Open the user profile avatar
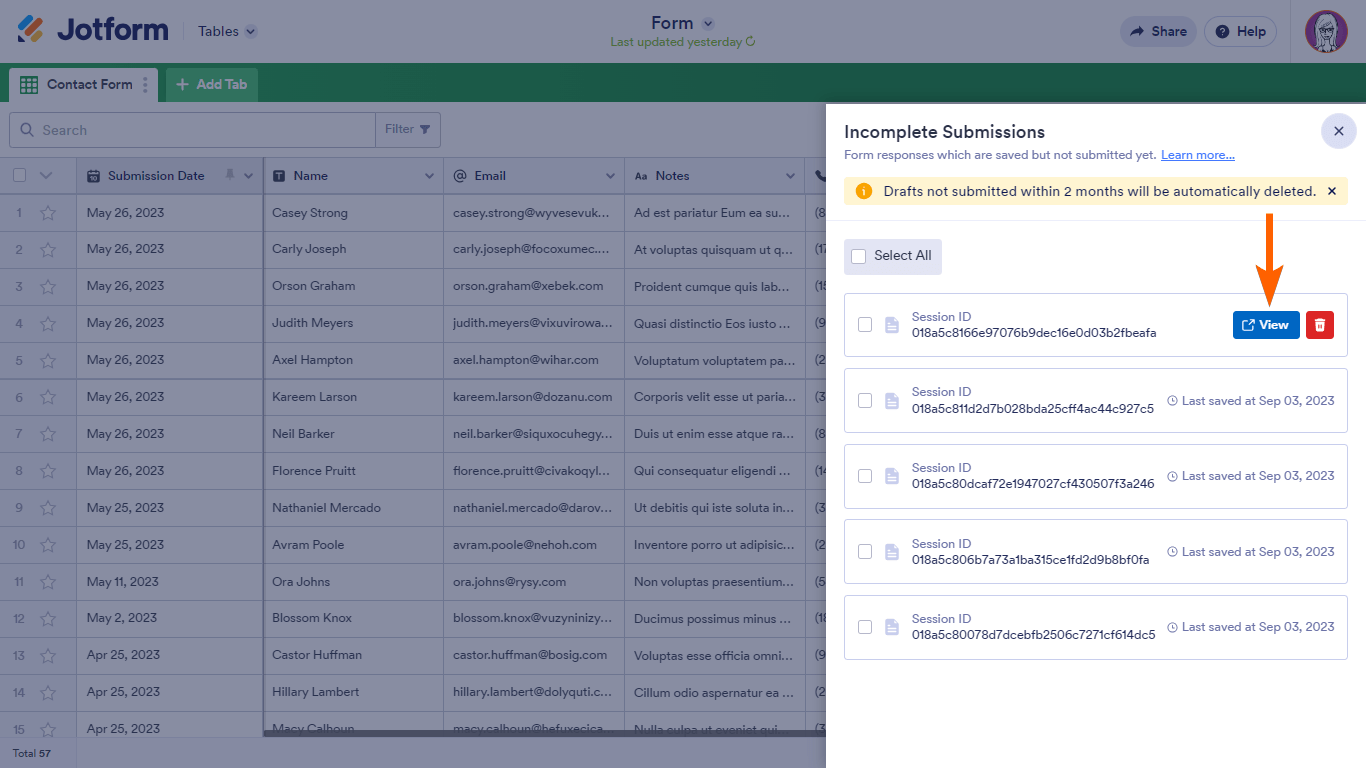This screenshot has width=1366, height=768. point(1326,32)
